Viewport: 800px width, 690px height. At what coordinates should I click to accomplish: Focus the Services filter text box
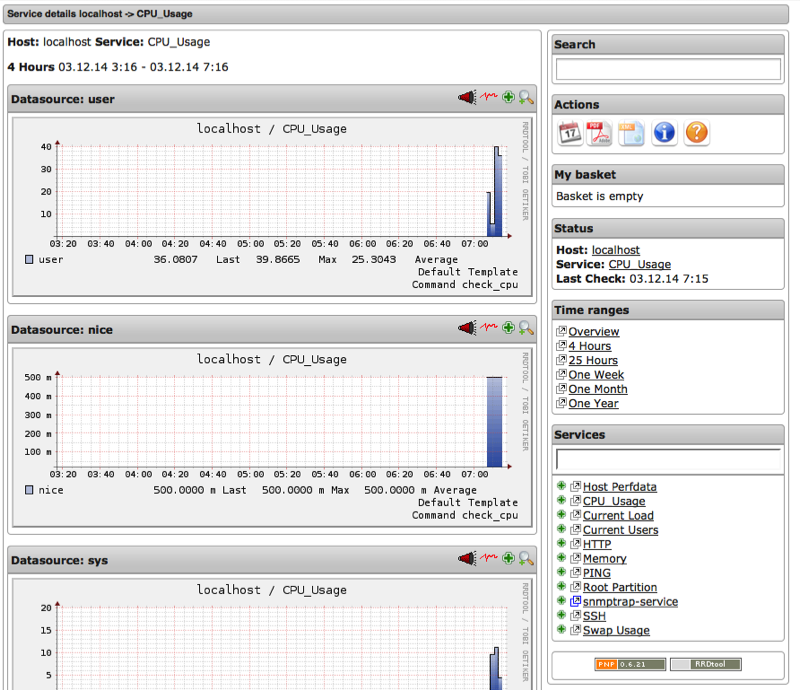coord(668,461)
